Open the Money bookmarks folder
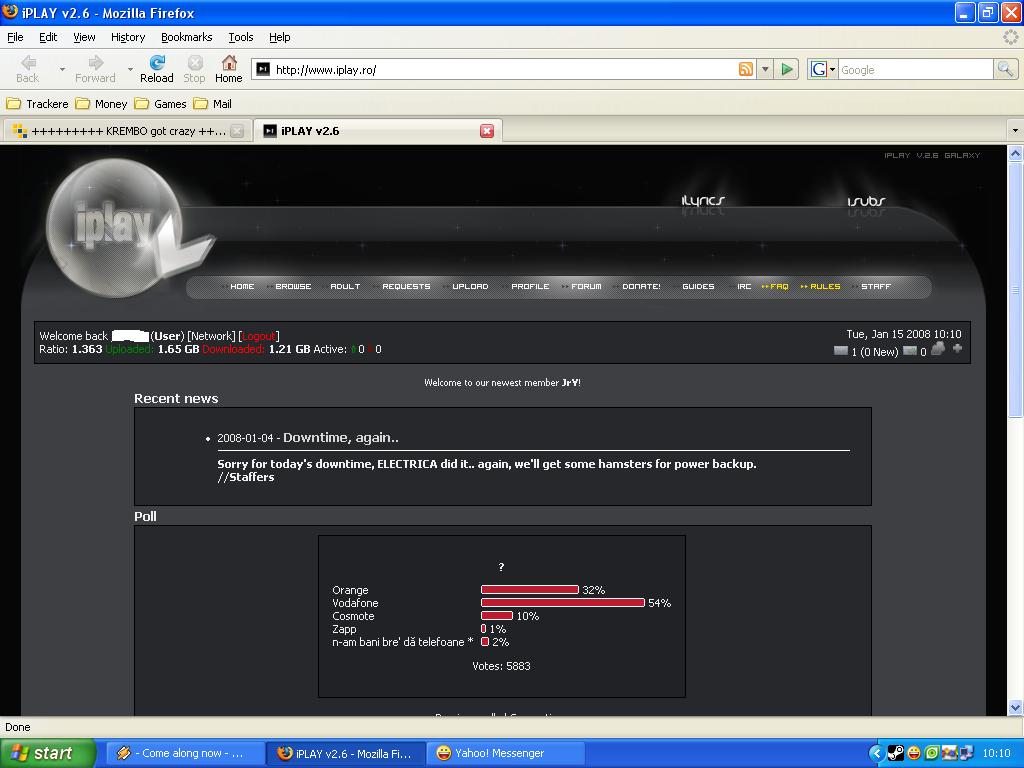The width and height of the screenshot is (1024, 768). pos(101,104)
